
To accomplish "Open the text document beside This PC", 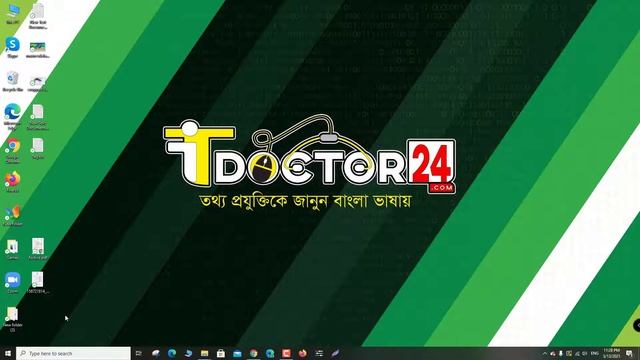I will click(38, 16).
